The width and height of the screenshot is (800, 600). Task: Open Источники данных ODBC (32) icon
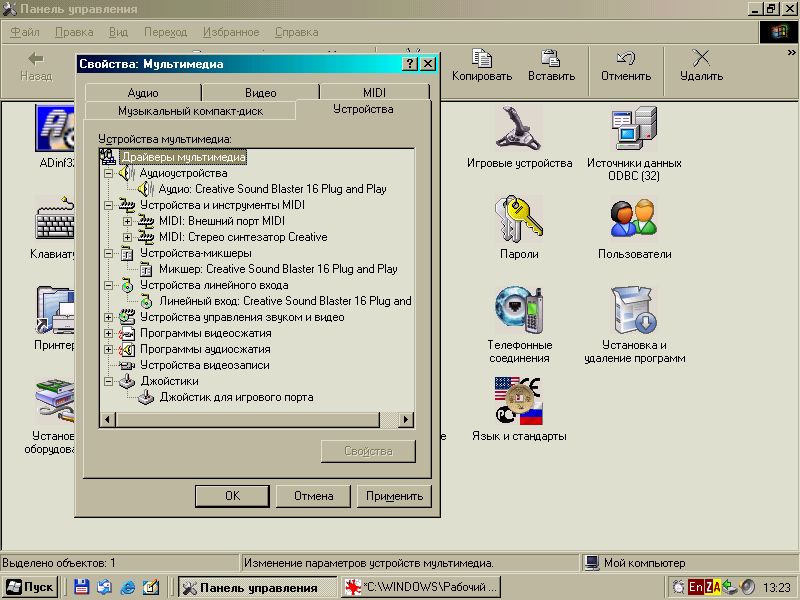(634, 129)
